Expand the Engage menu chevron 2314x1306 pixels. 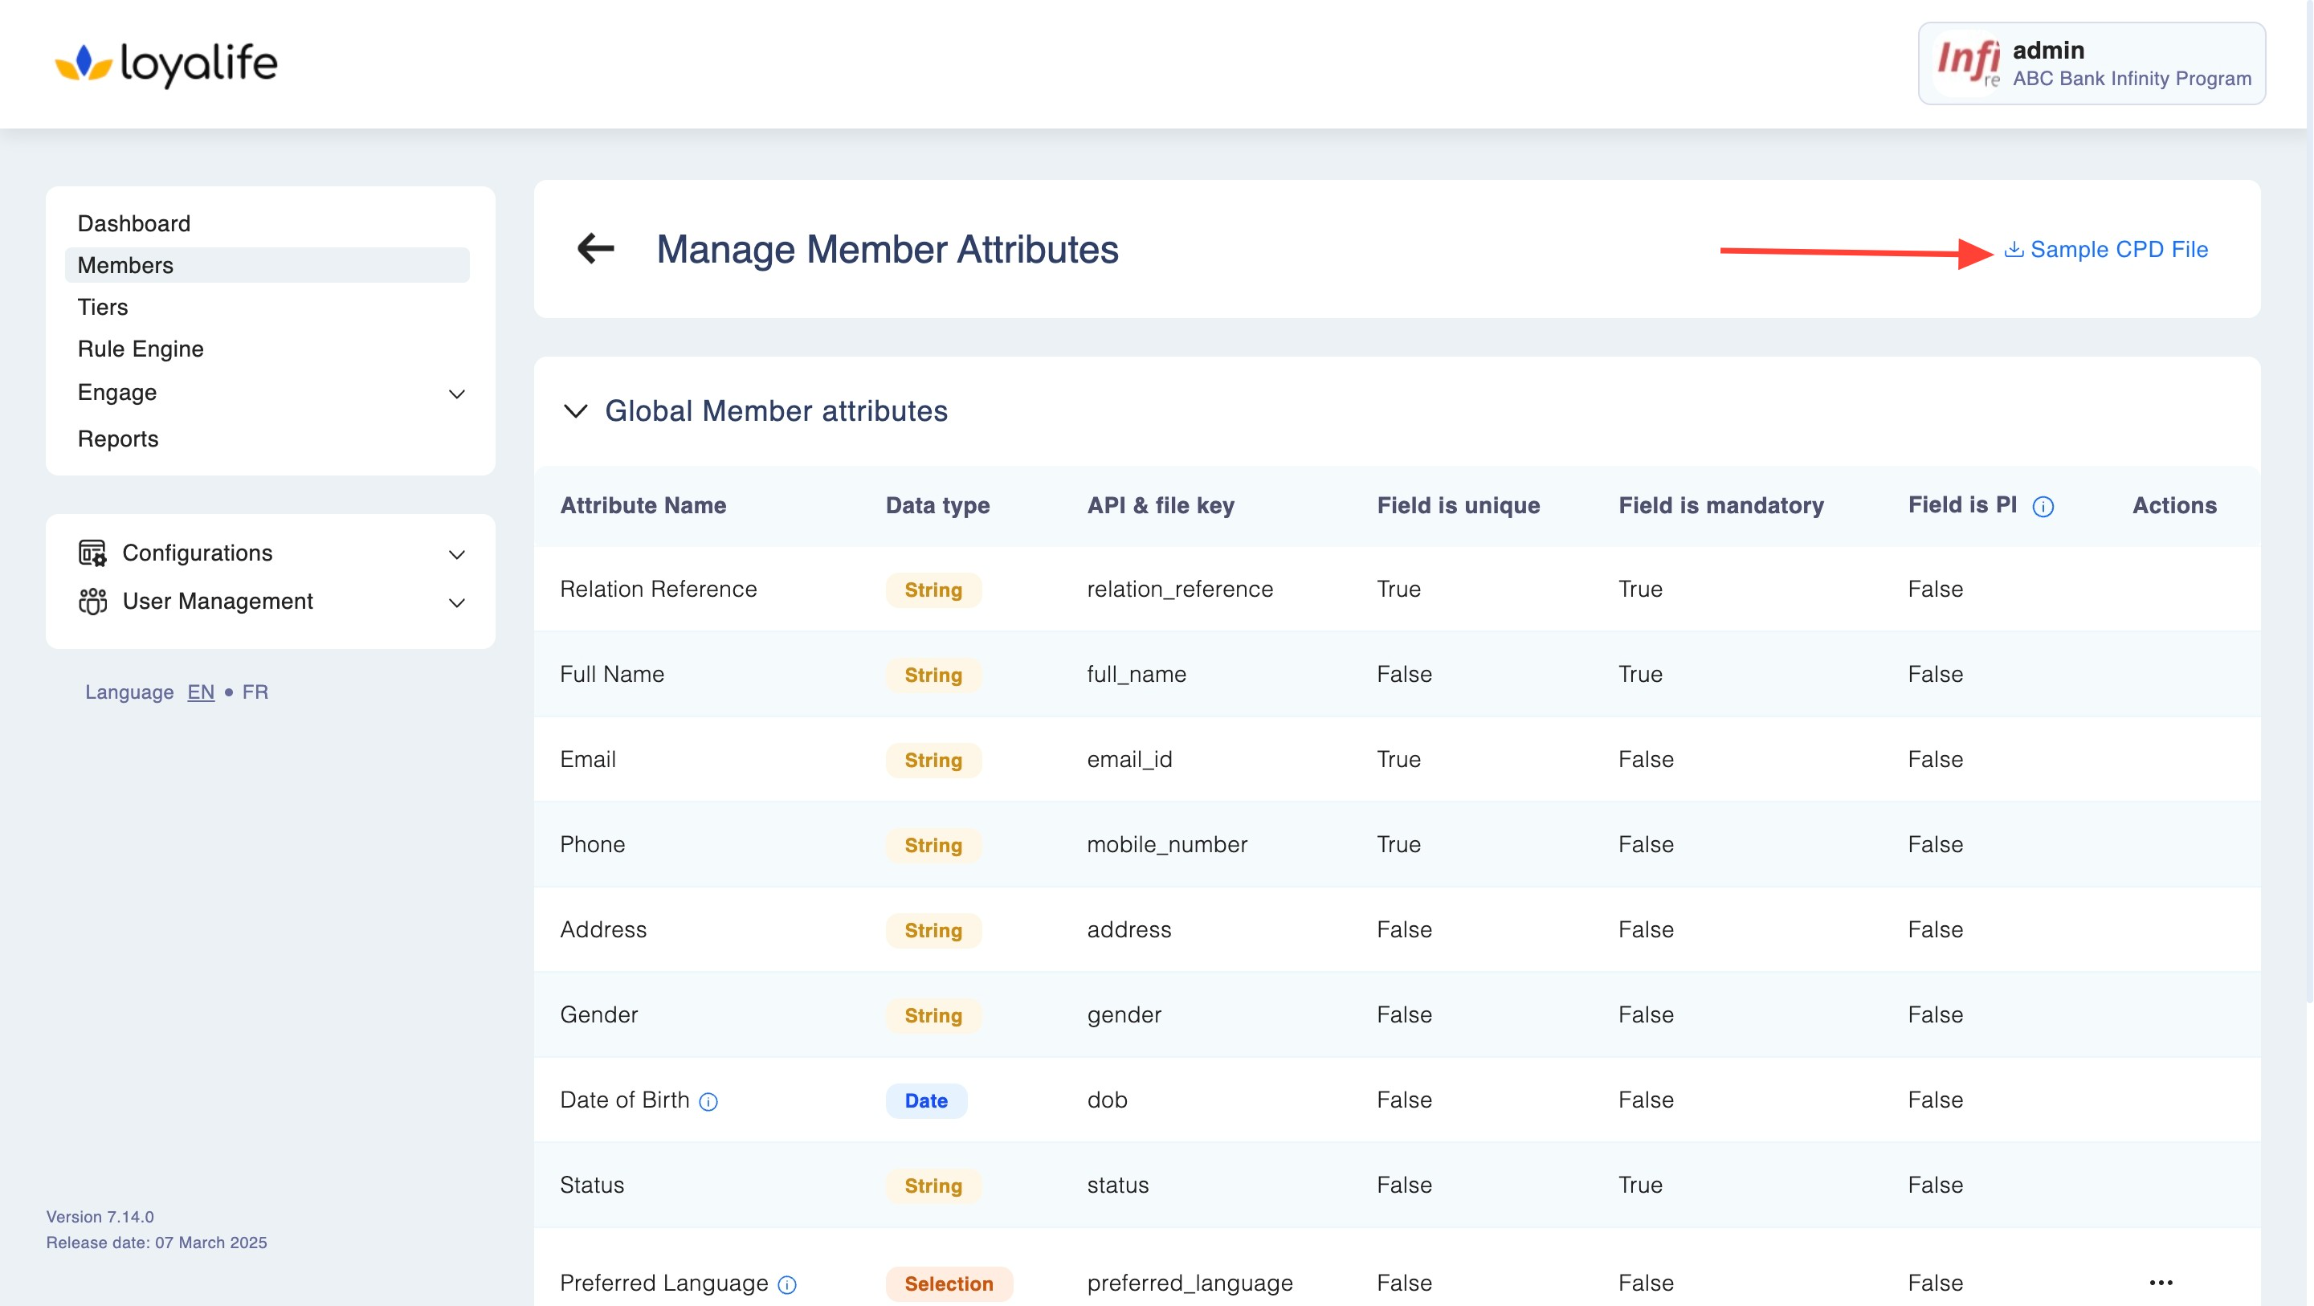457,394
